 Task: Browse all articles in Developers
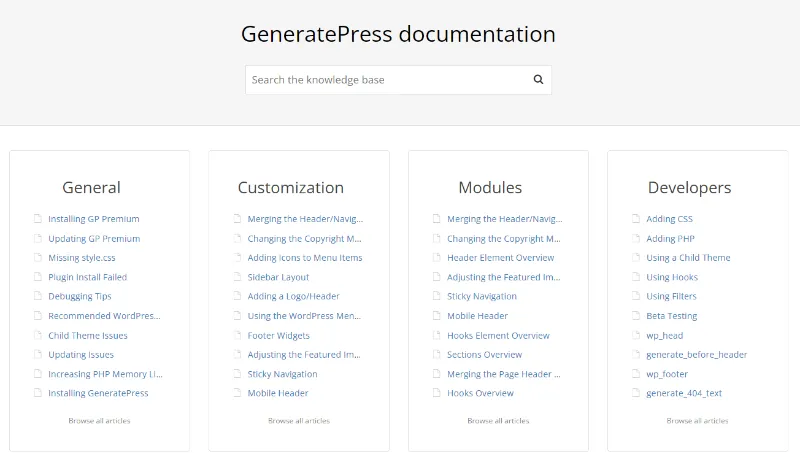697,421
